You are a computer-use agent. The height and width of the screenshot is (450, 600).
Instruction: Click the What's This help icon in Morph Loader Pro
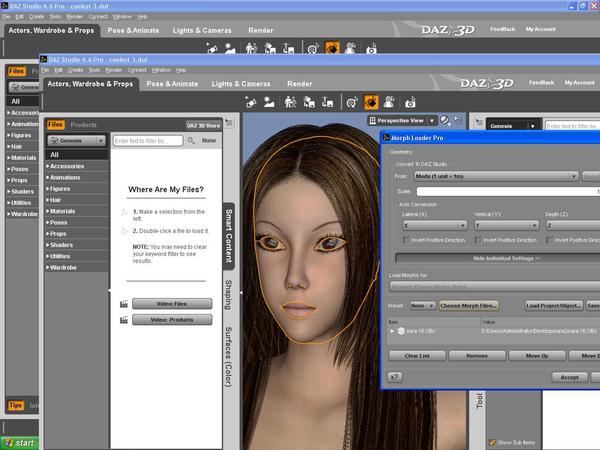(x=395, y=377)
